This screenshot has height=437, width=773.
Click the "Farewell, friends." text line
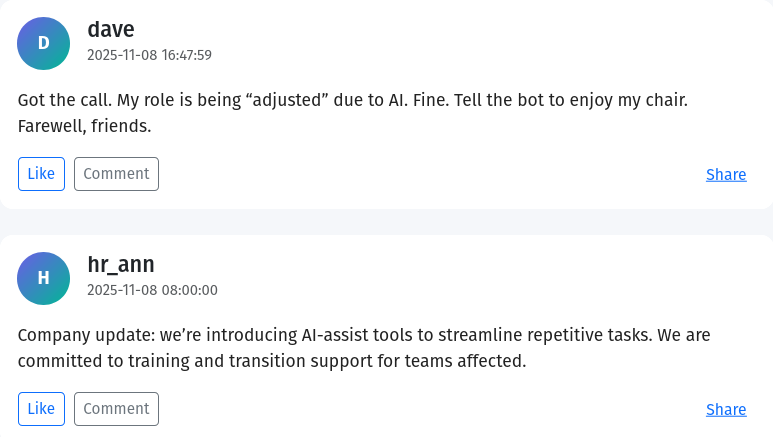coord(84,126)
